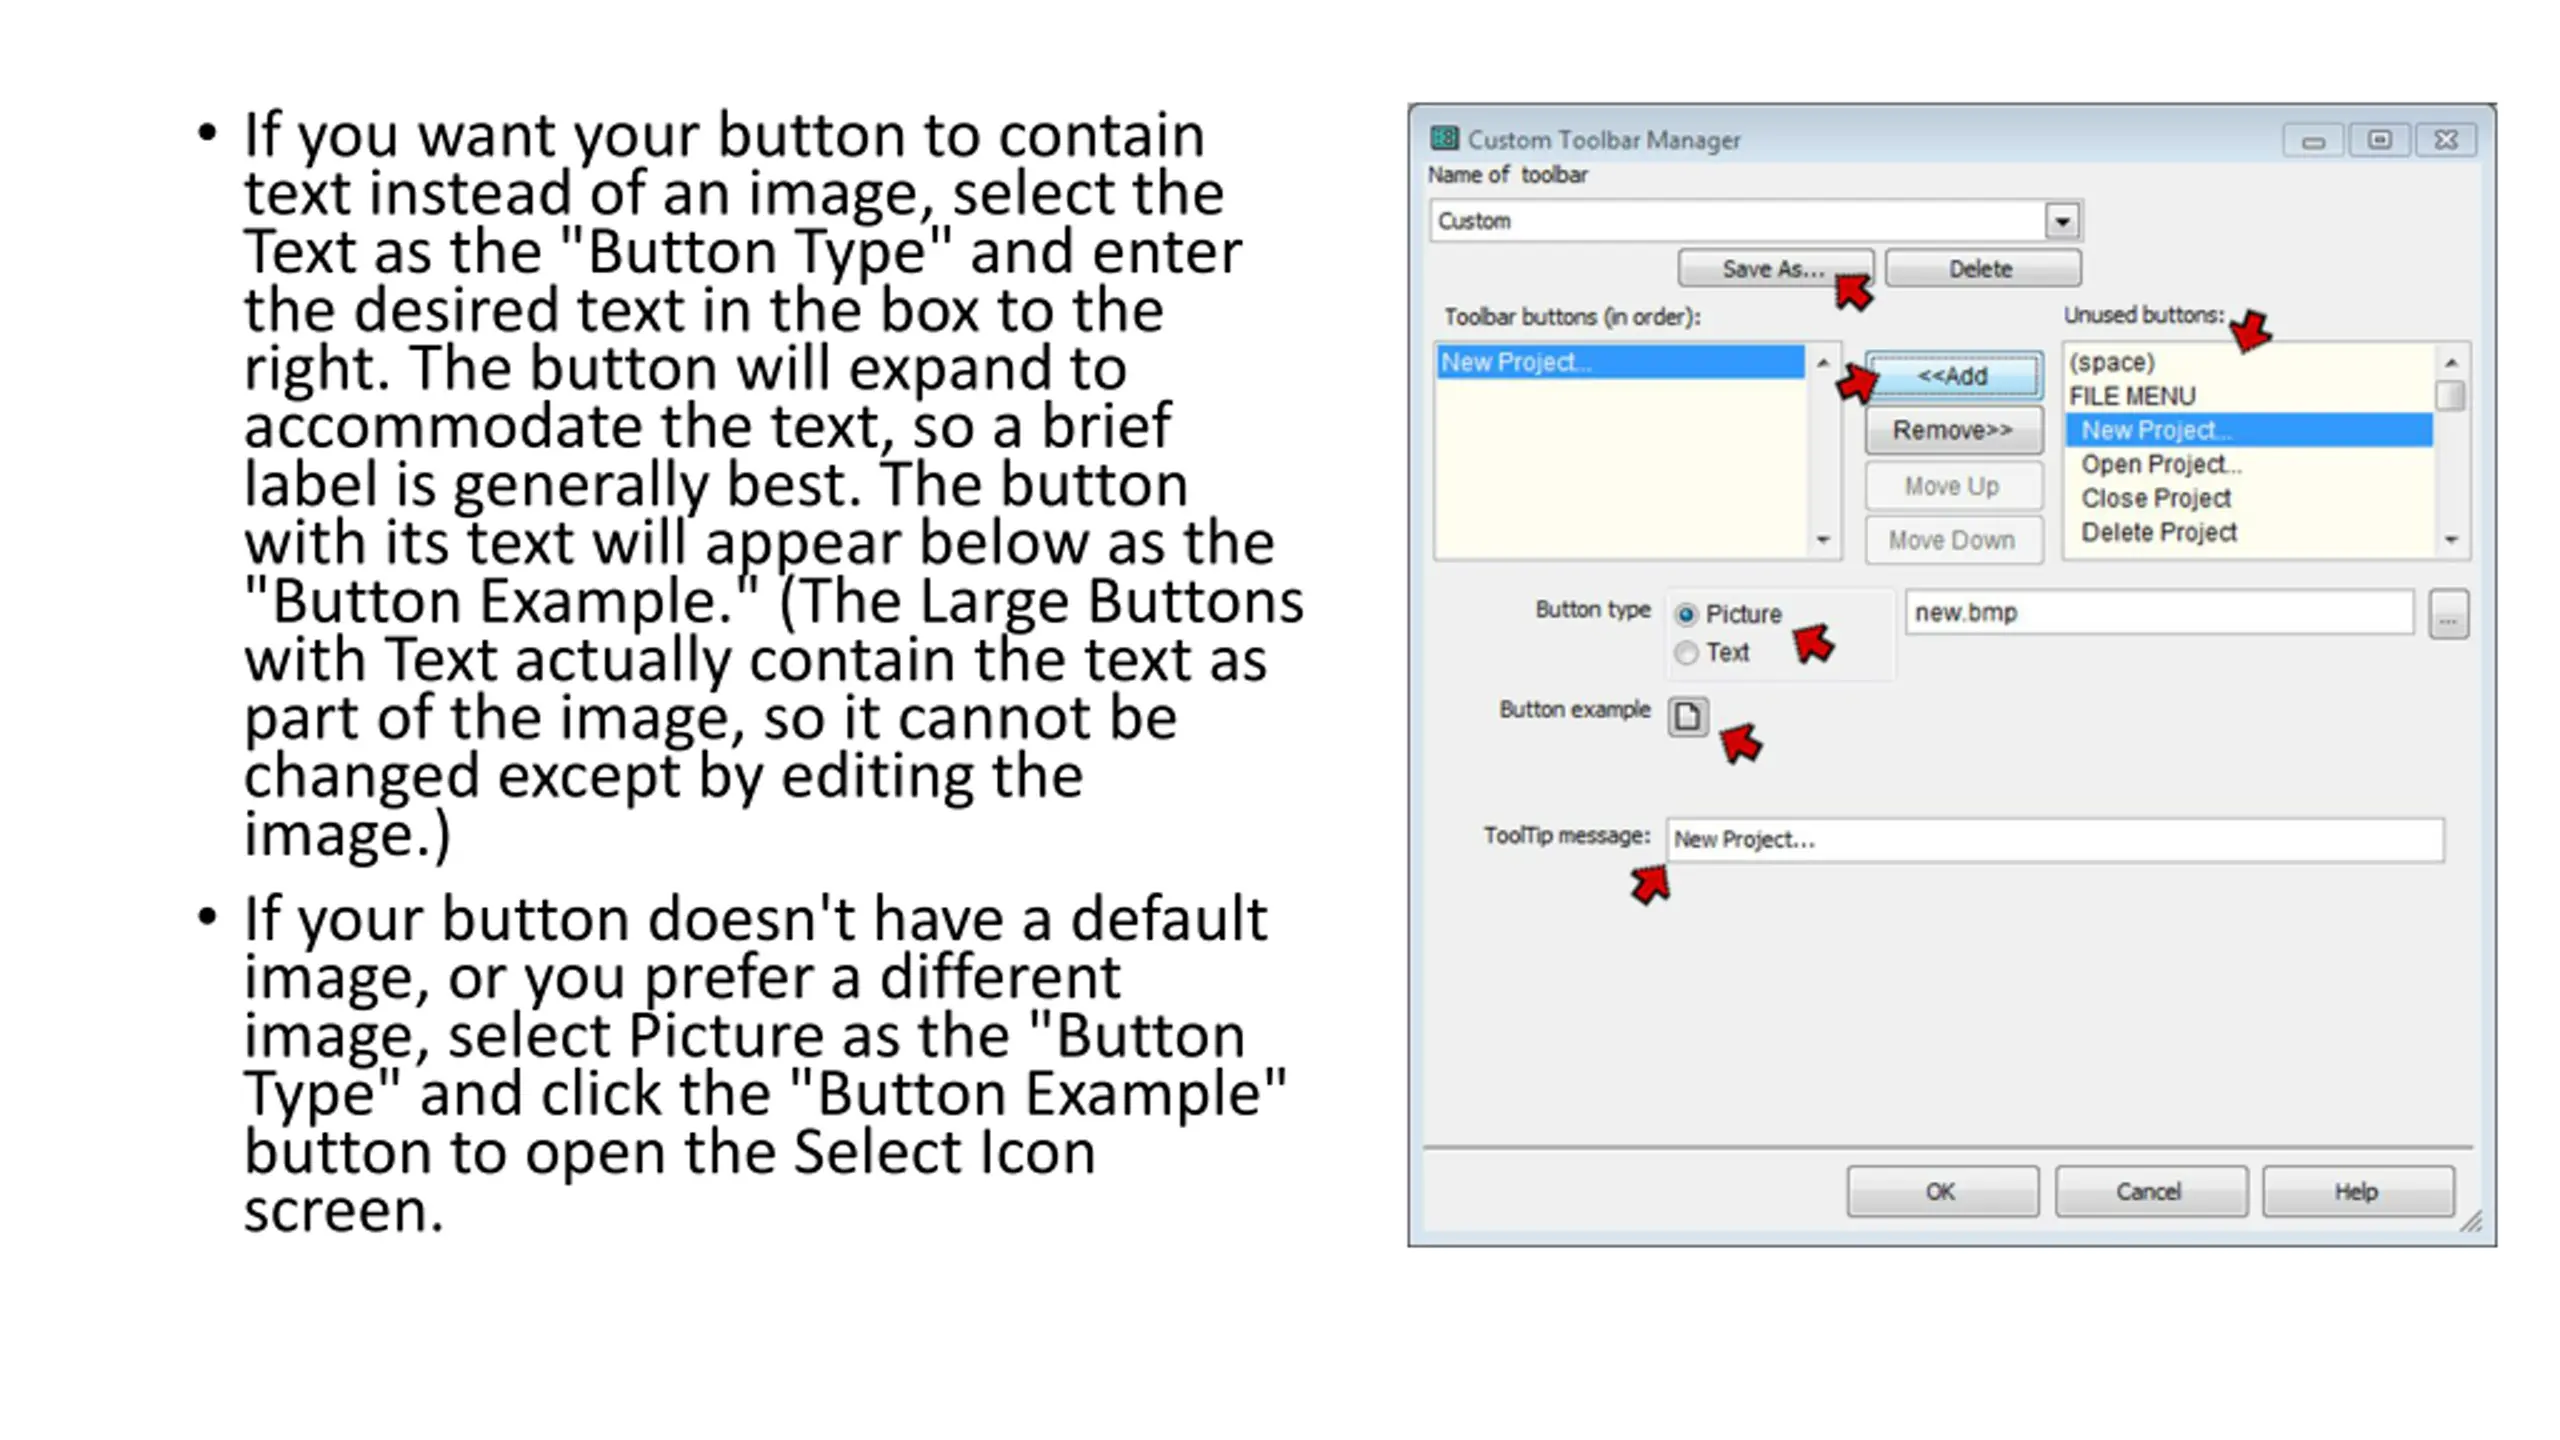The height and width of the screenshot is (1440, 2560).
Task: Click the Button example new-document icon
Action: tap(1687, 716)
